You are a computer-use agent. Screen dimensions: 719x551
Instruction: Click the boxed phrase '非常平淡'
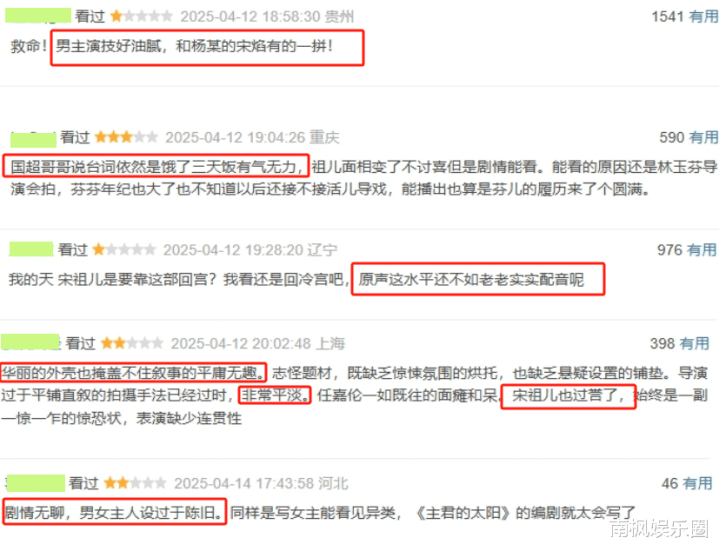[275, 395]
